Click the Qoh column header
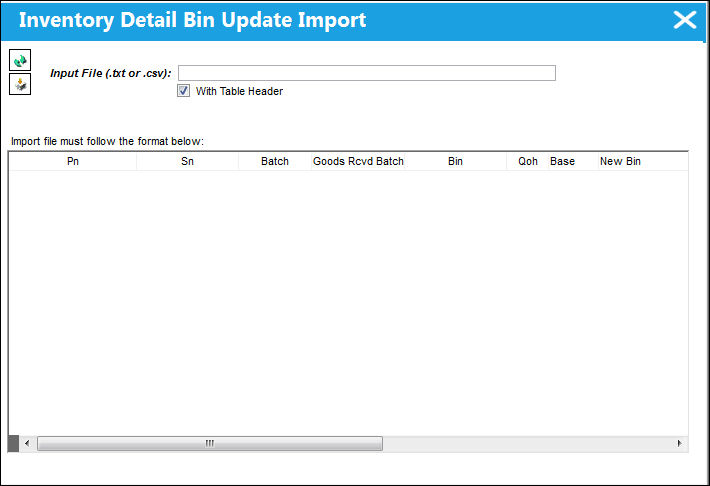 pos(528,161)
